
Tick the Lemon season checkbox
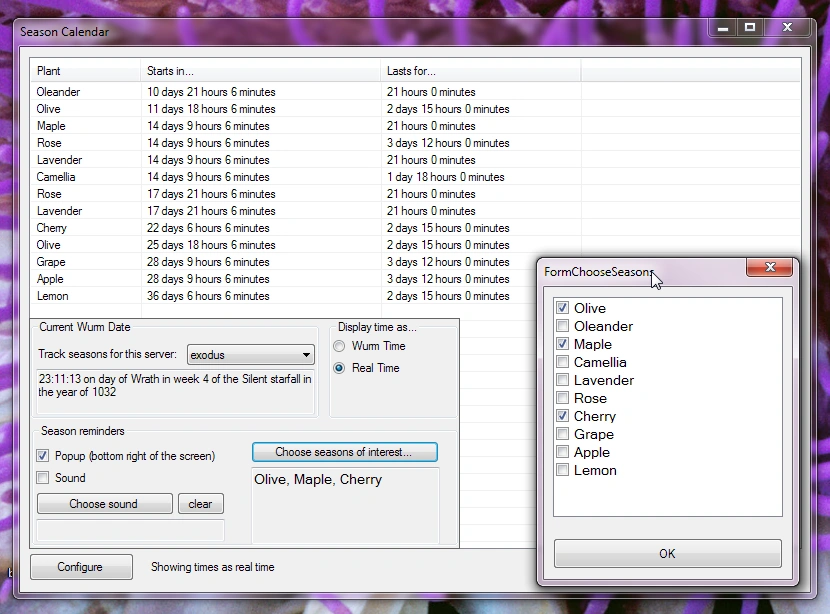coord(562,469)
